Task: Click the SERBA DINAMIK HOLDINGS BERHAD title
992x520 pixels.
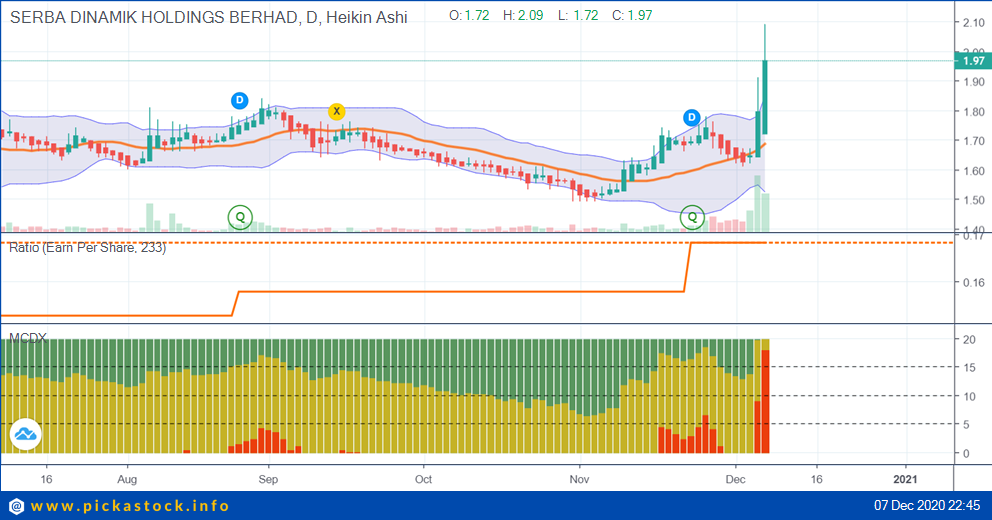Action: (150, 17)
